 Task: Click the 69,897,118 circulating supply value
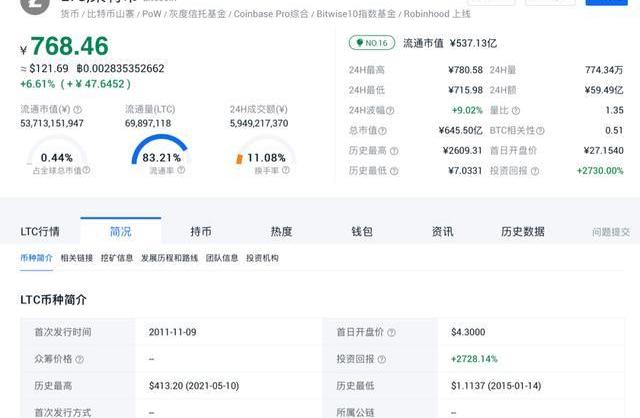click(148, 123)
